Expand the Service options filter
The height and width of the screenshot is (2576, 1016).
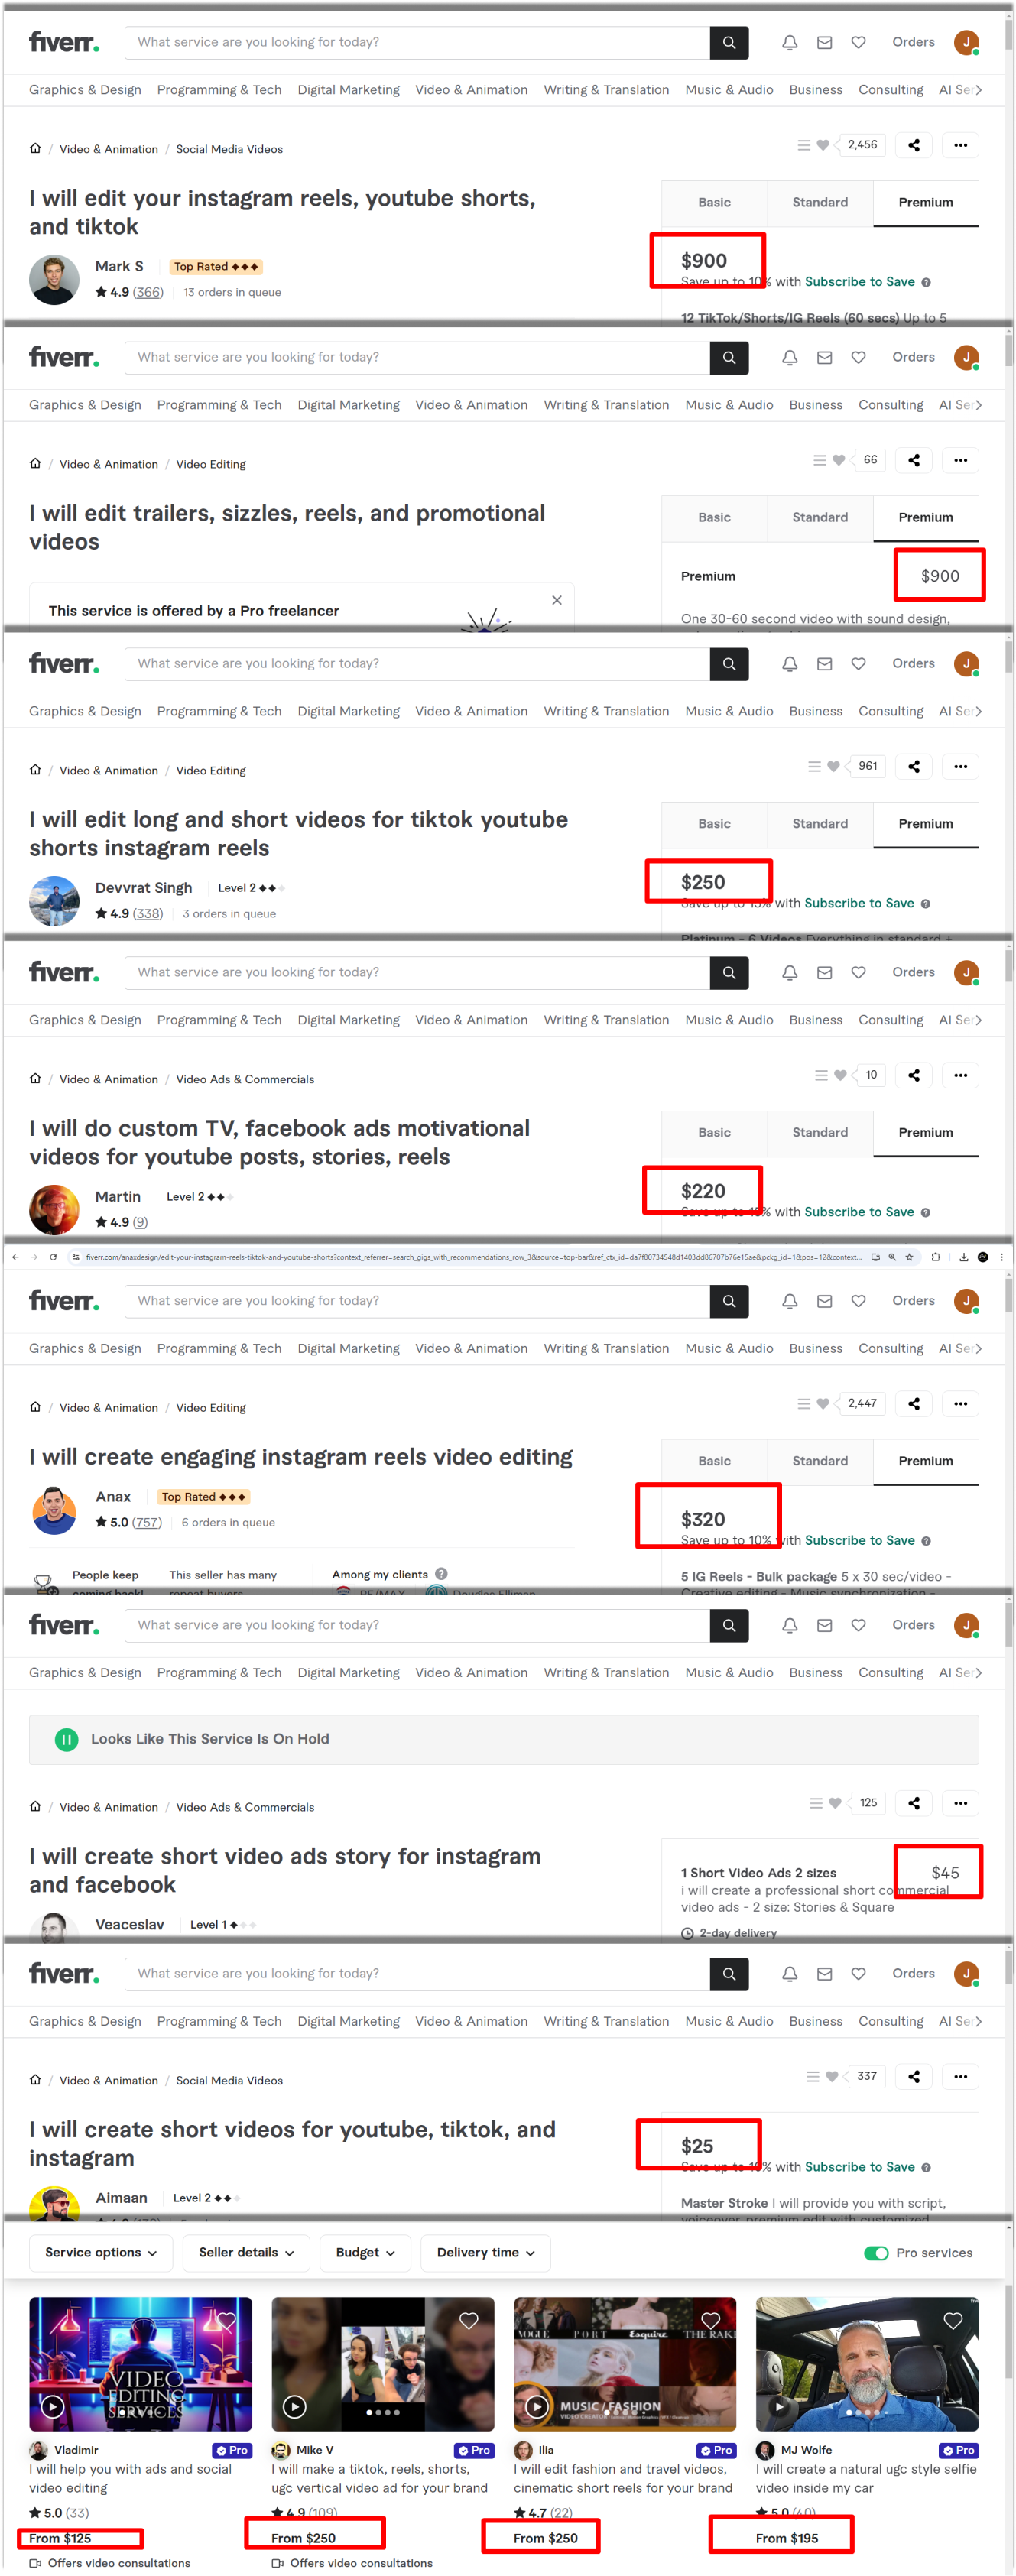tap(101, 2252)
